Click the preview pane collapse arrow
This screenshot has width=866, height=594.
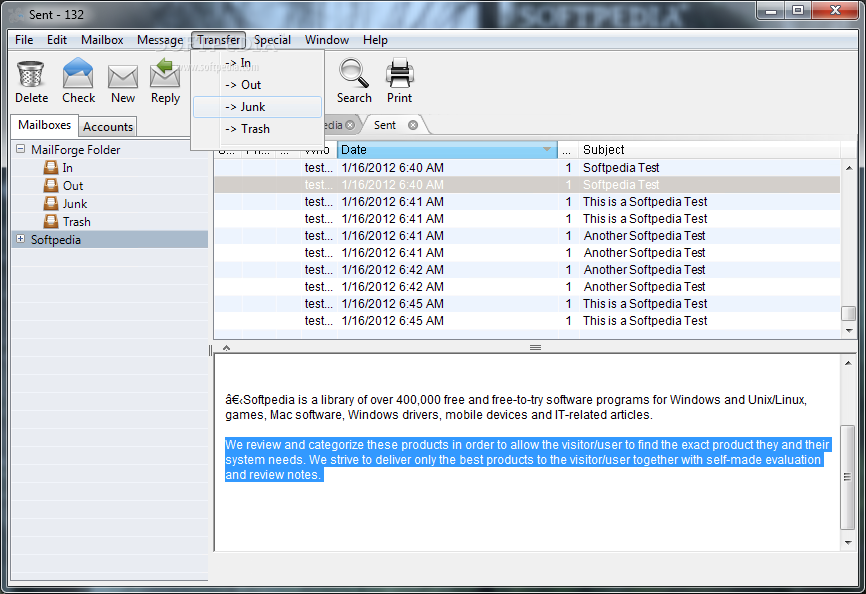[226, 348]
